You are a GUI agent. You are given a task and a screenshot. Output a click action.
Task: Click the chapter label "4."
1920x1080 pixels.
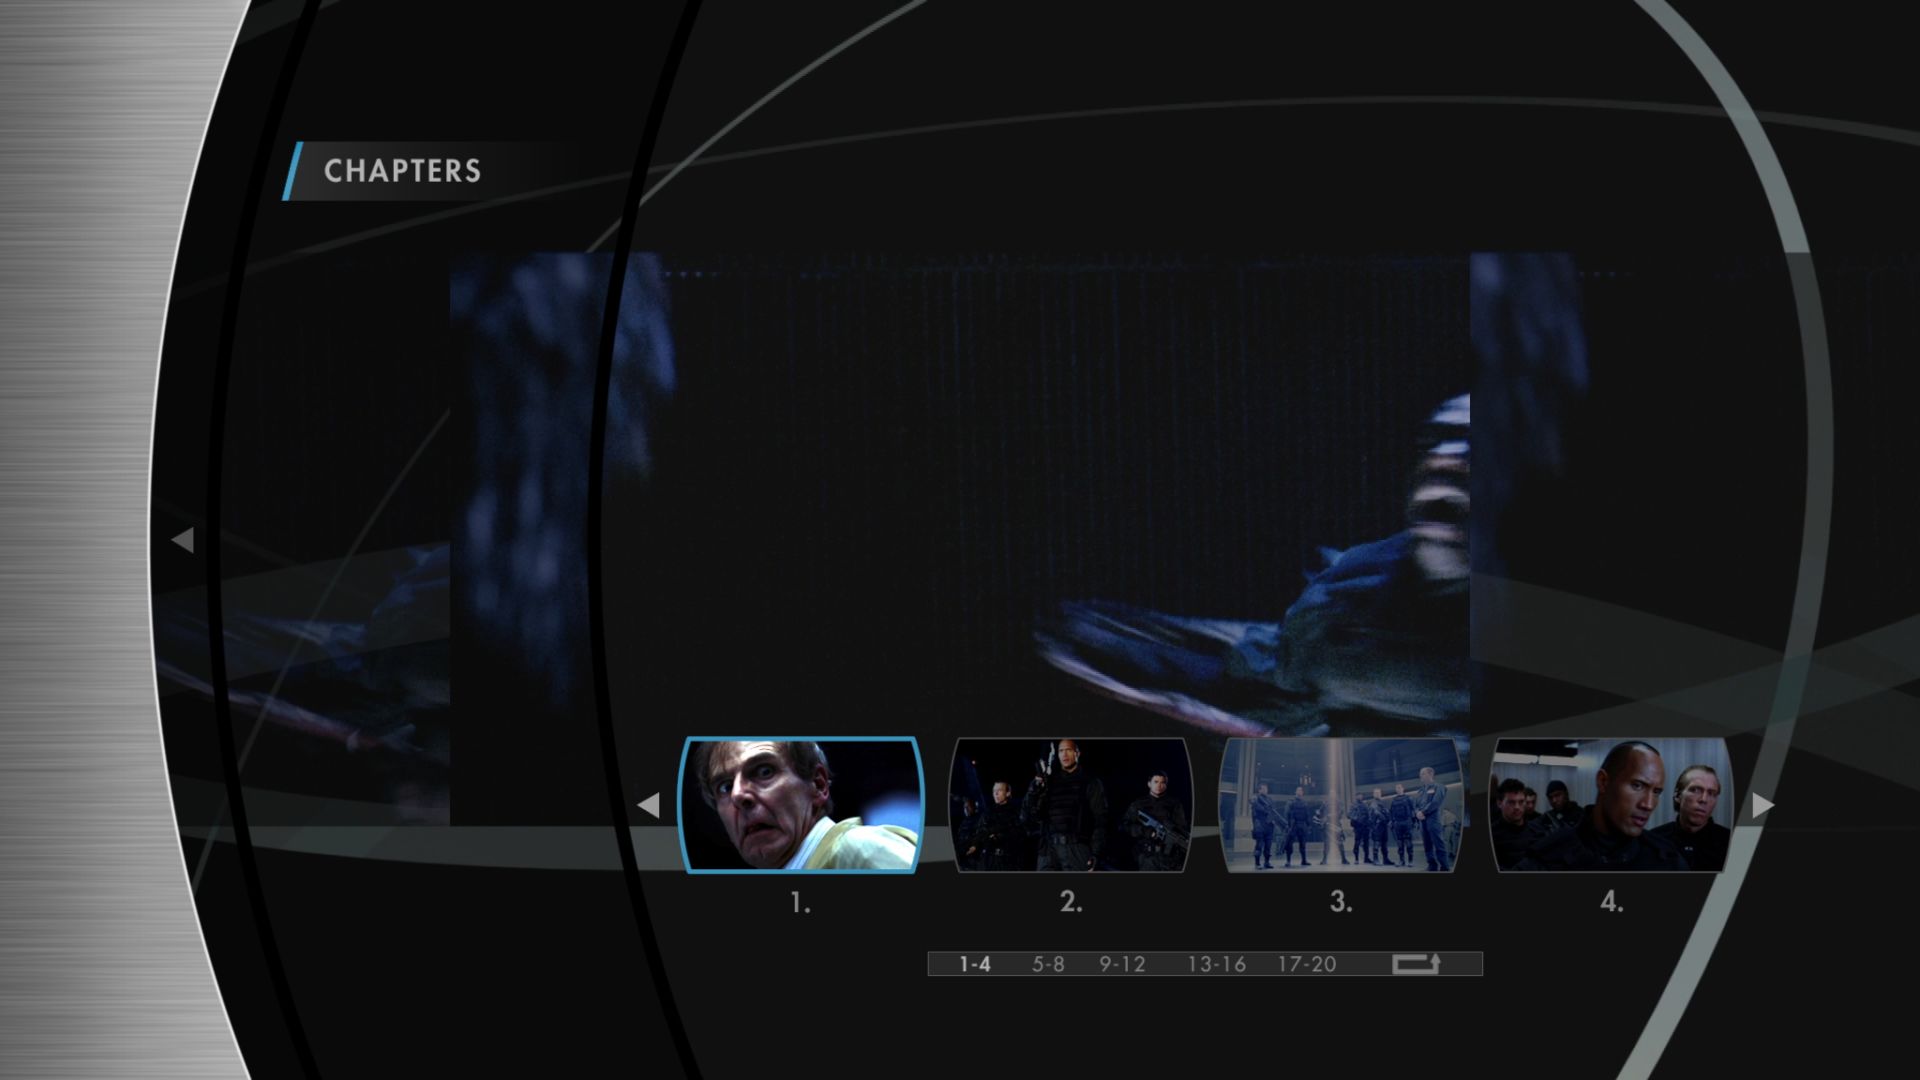pos(1611,902)
